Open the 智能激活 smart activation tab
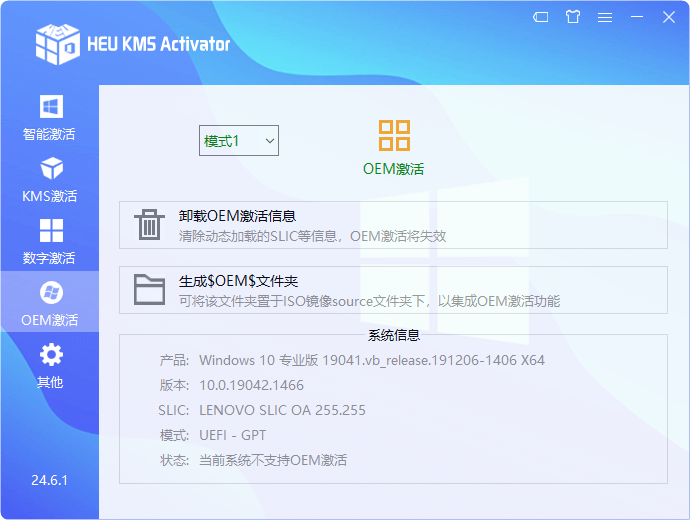Screen dimensions: 690x520 (x=49, y=117)
